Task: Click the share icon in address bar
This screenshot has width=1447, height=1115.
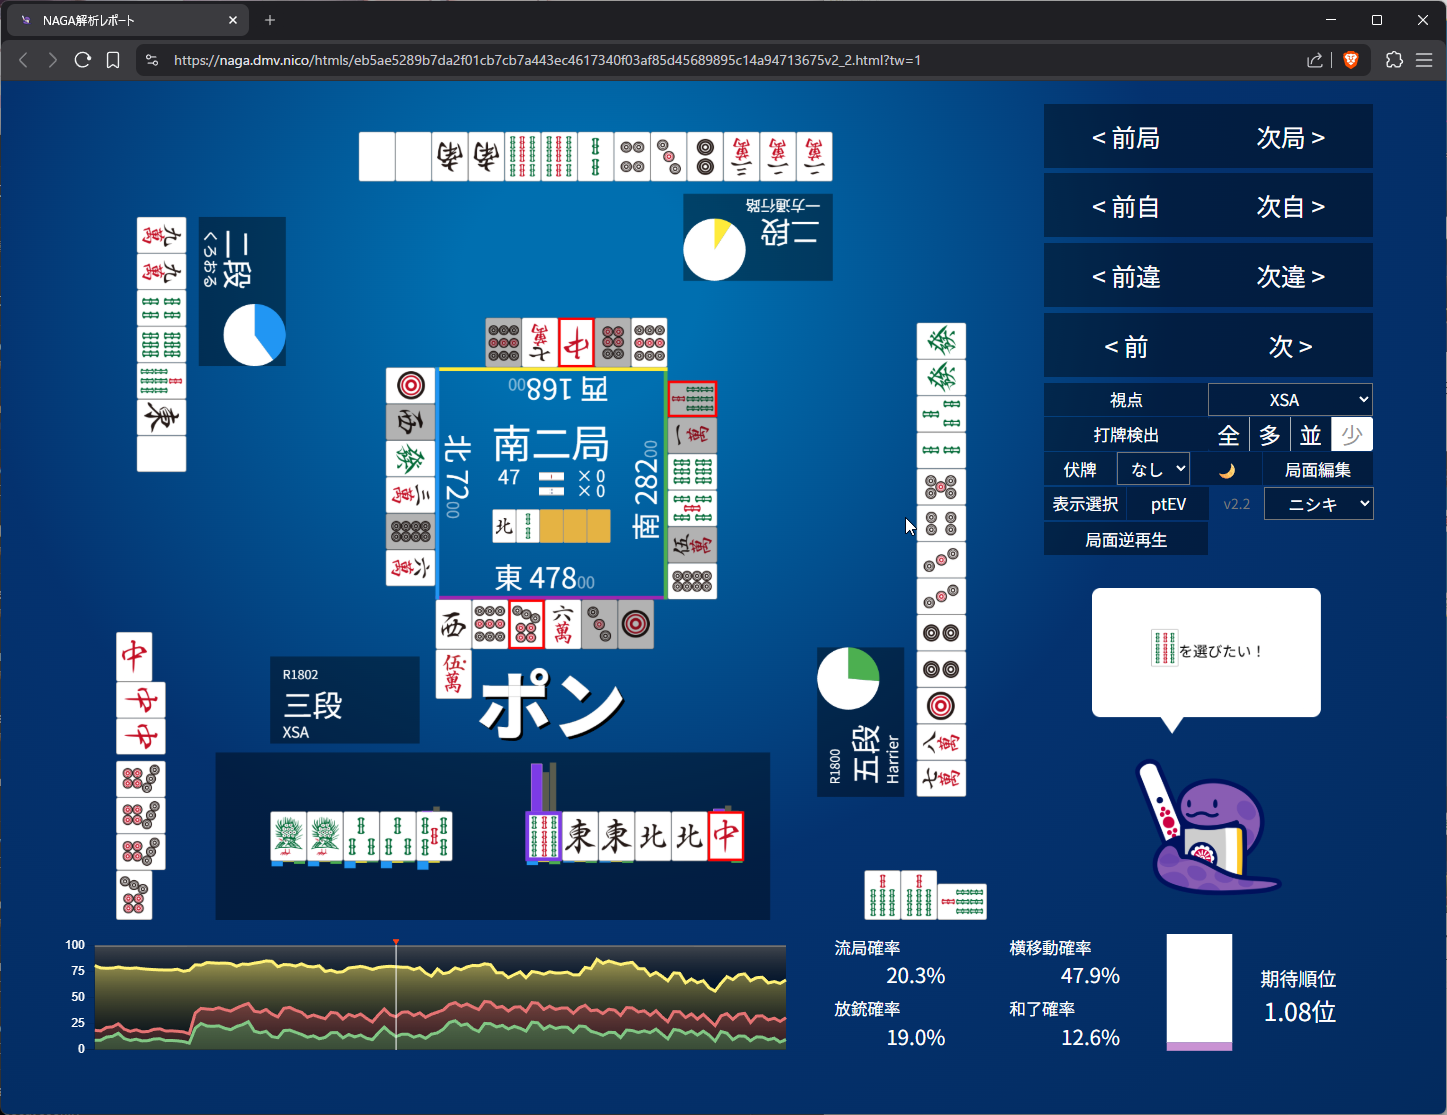Action: 1314,60
